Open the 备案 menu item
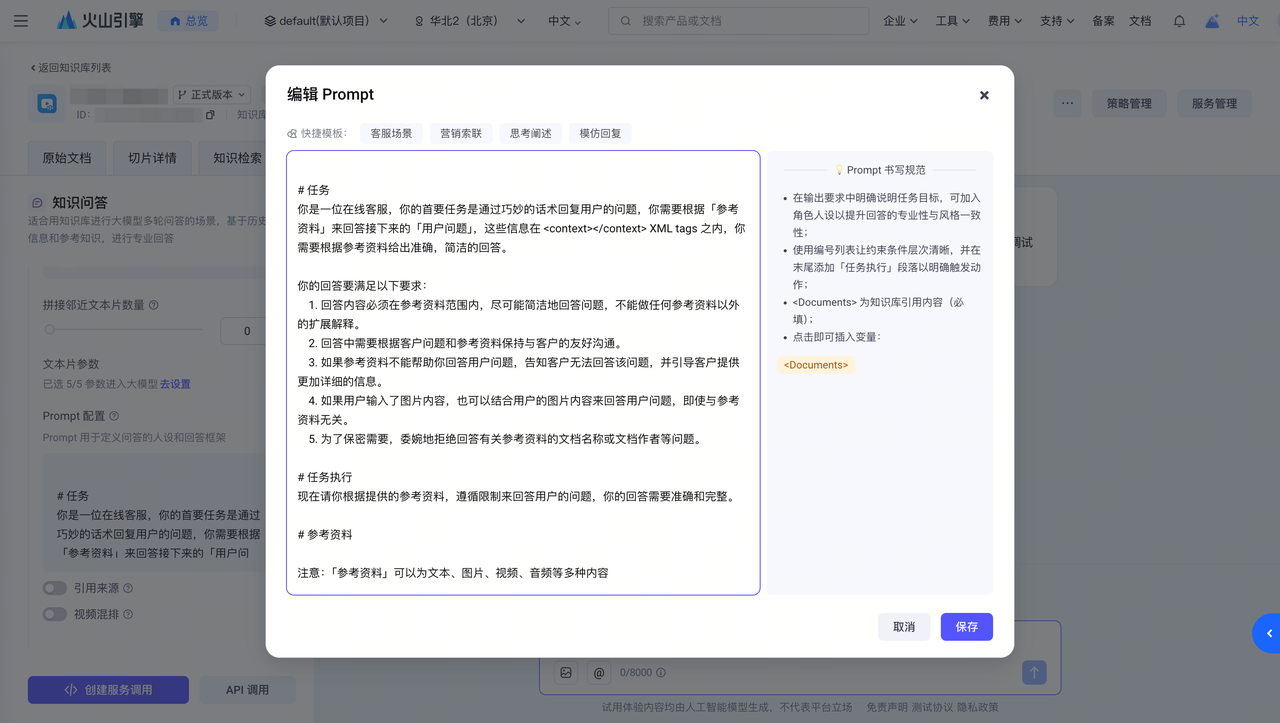This screenshot has width=1280, height=723. coord(1103,20)
